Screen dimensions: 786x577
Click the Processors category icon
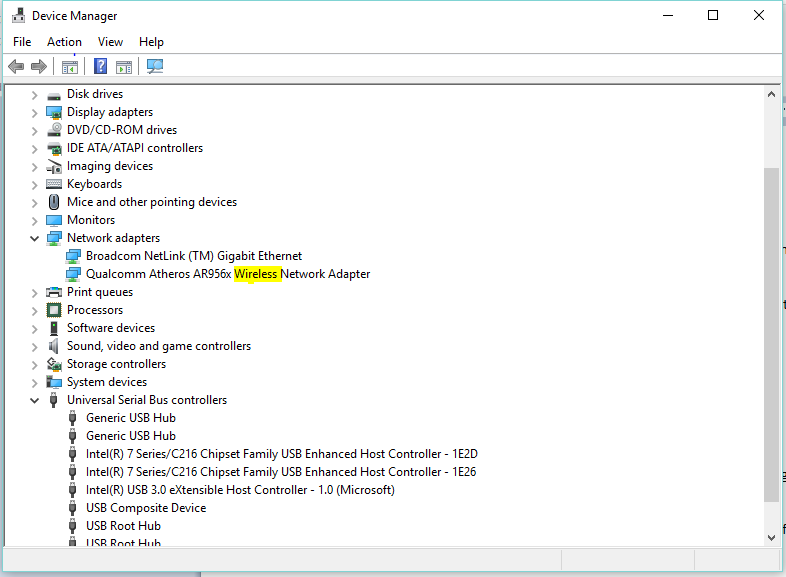tap(54, 310)
